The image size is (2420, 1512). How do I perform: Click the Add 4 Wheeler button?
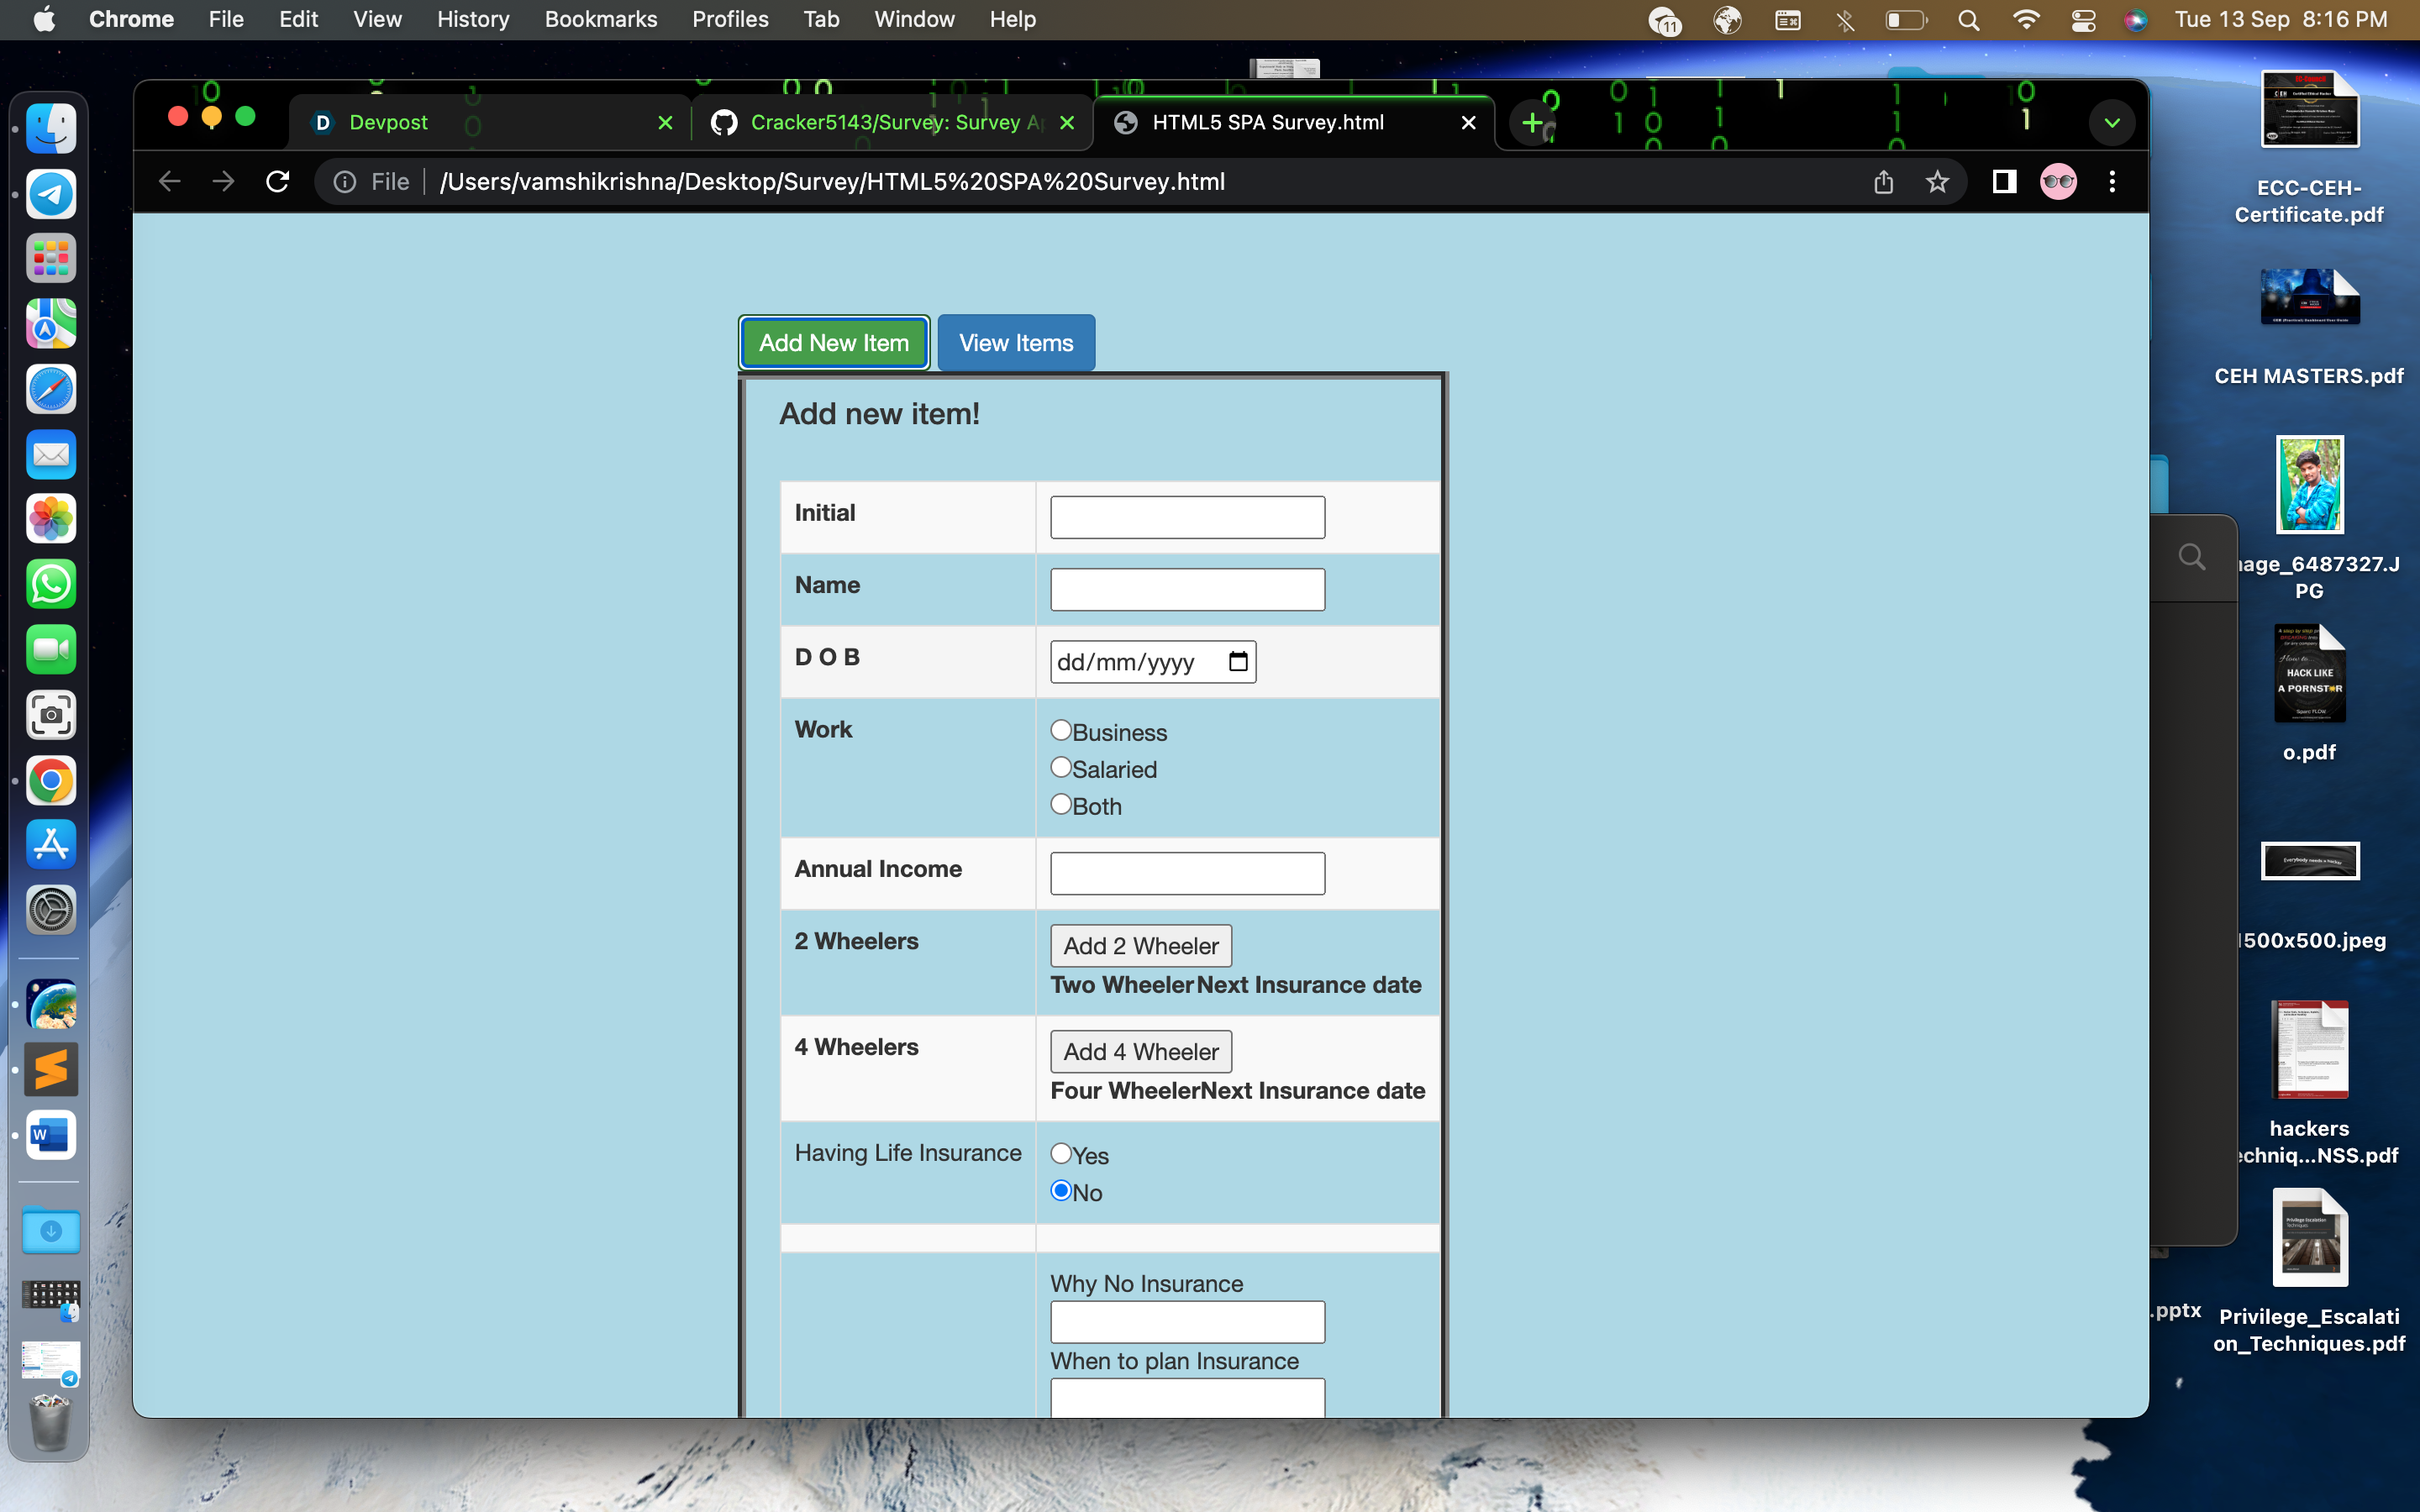tap(1140, 1051)
